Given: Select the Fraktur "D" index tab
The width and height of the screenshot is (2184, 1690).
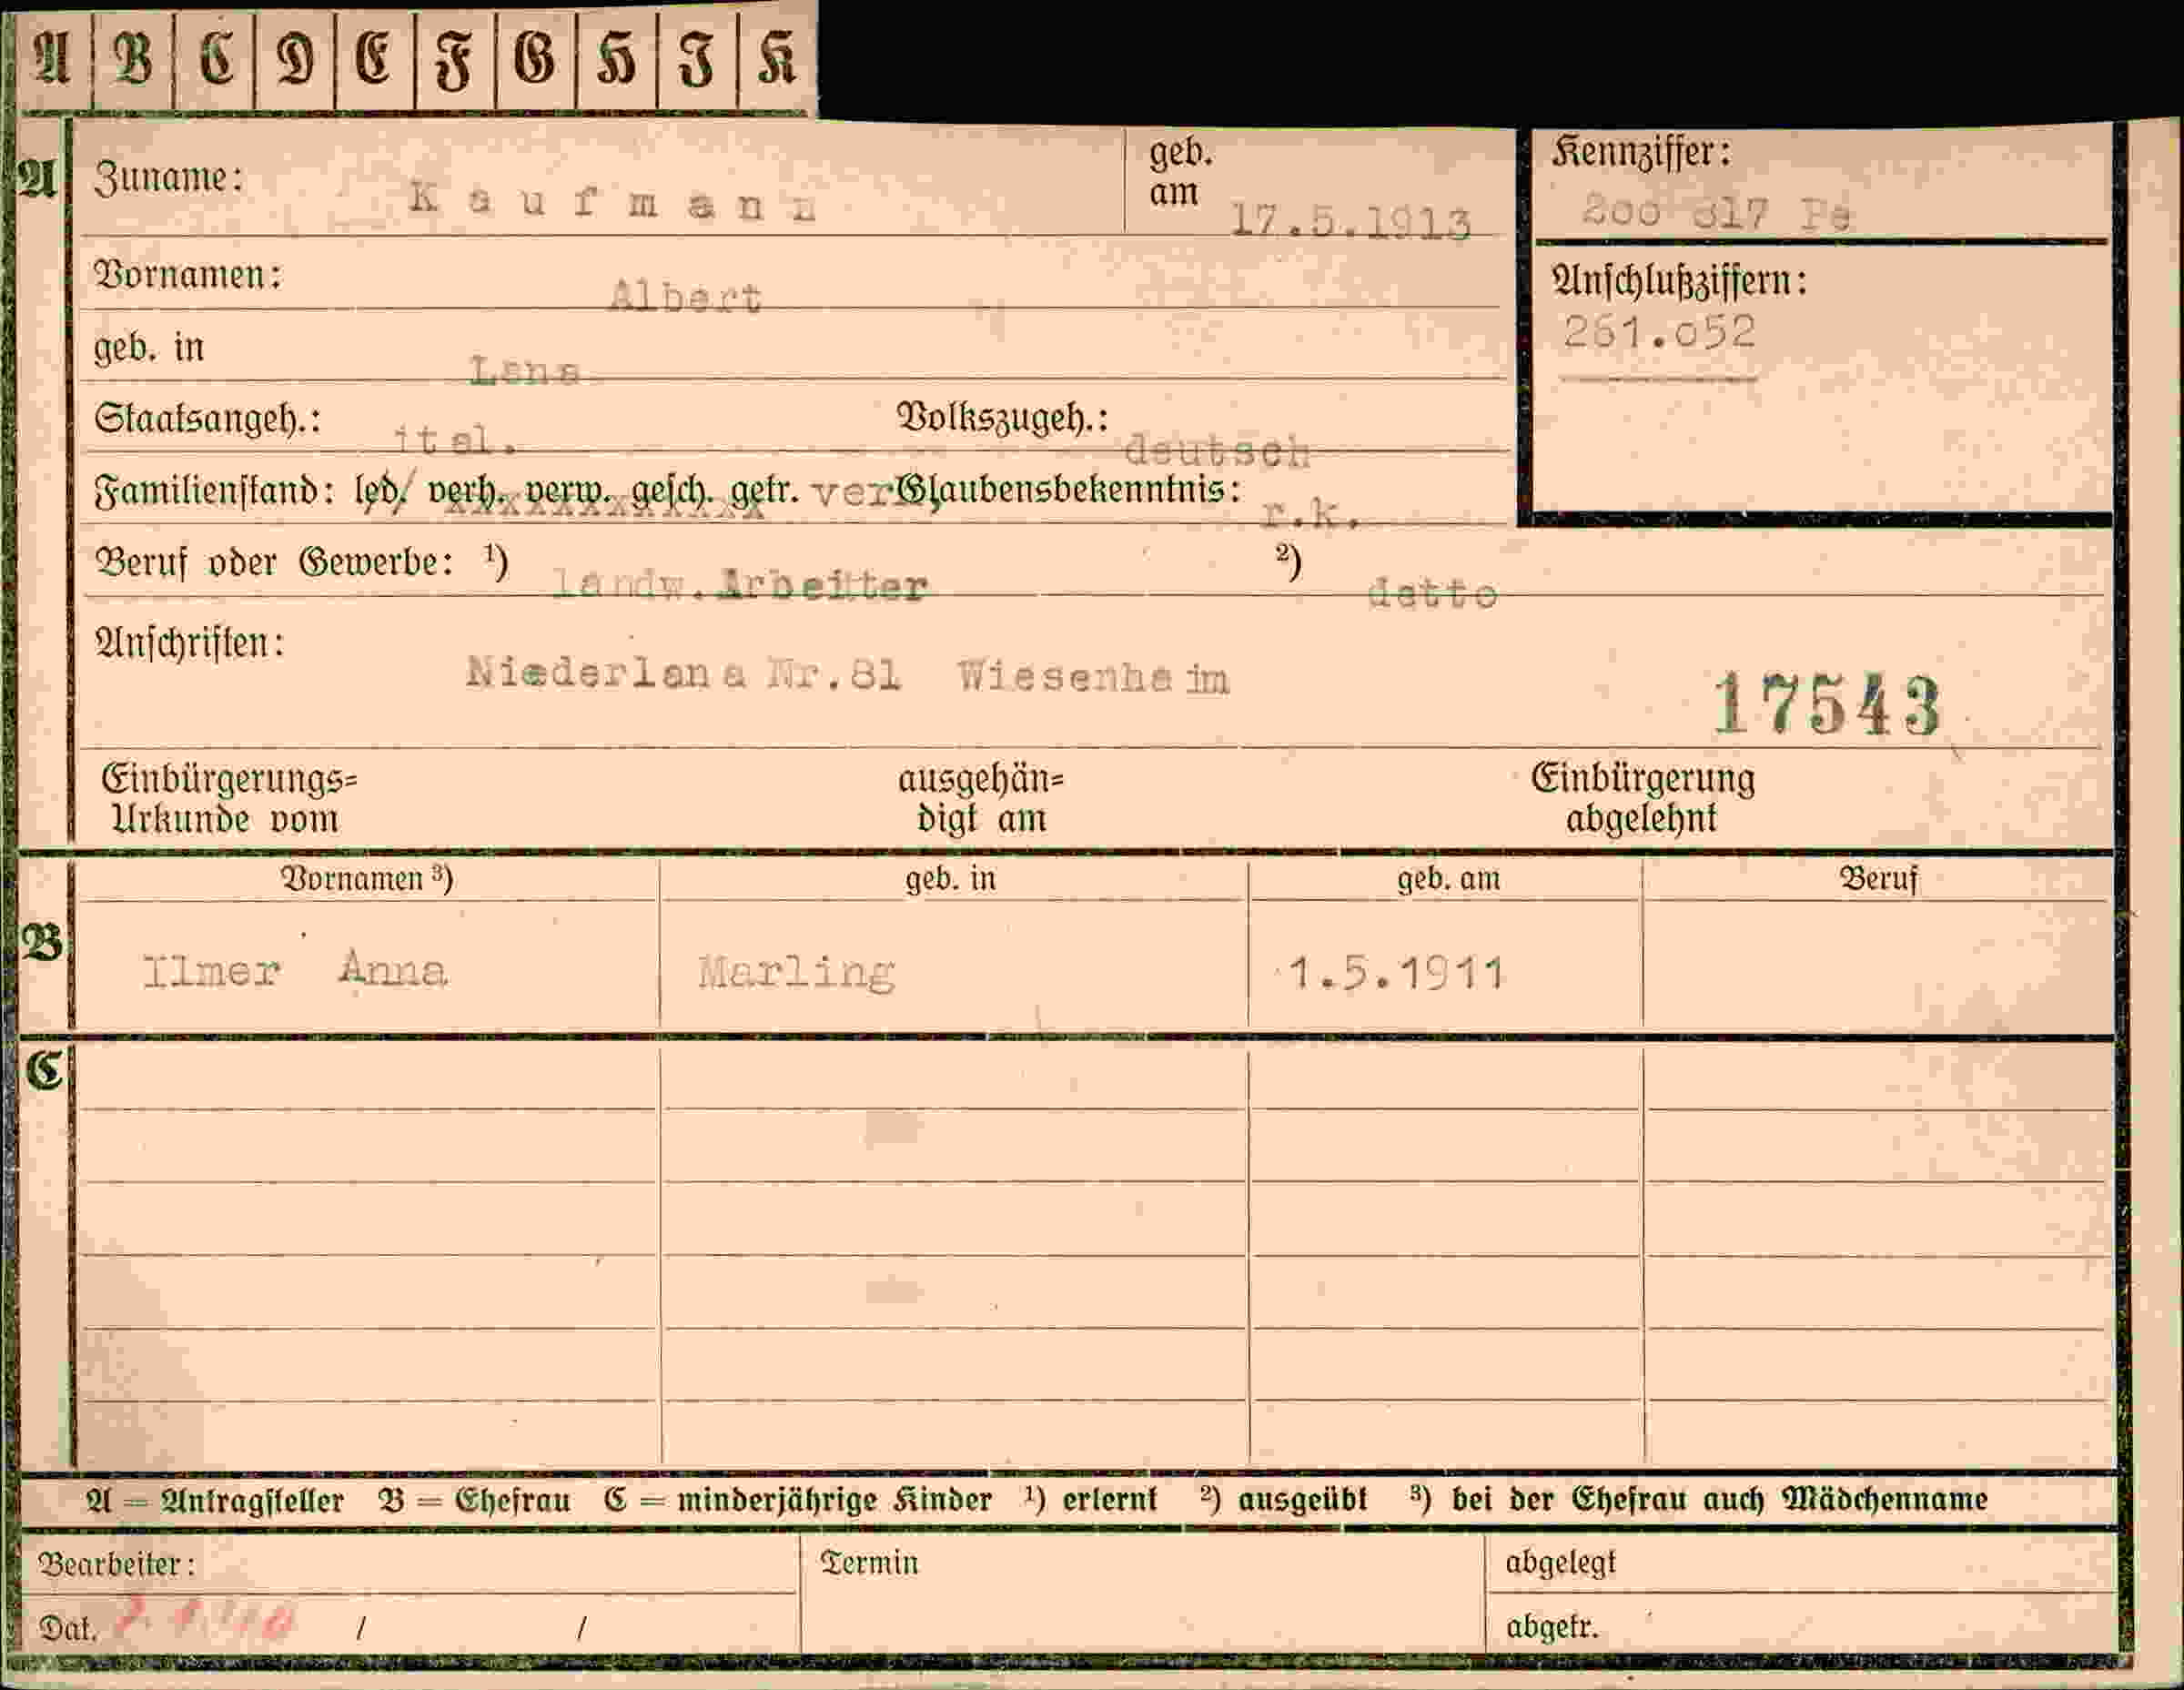Looking at the screenshot, I should coord(295,60).
